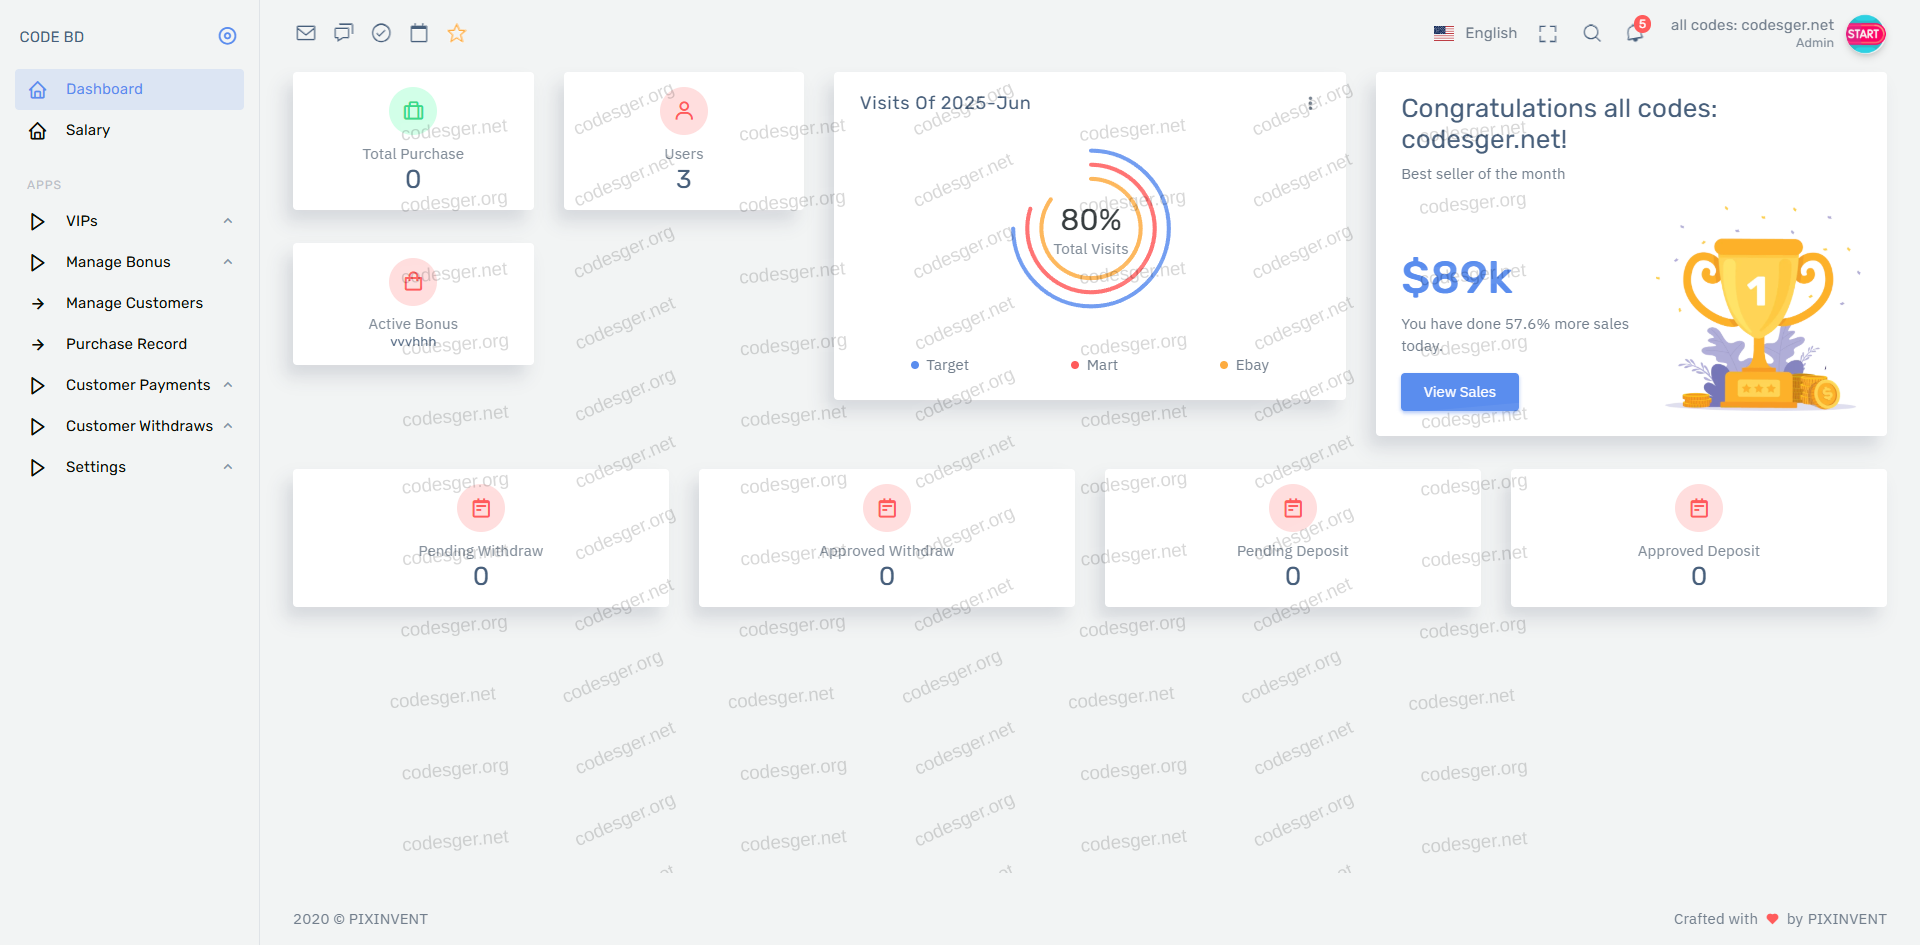Click the star bookmark icon
This screenshot has height=945, width=1920.
(457, 33)
